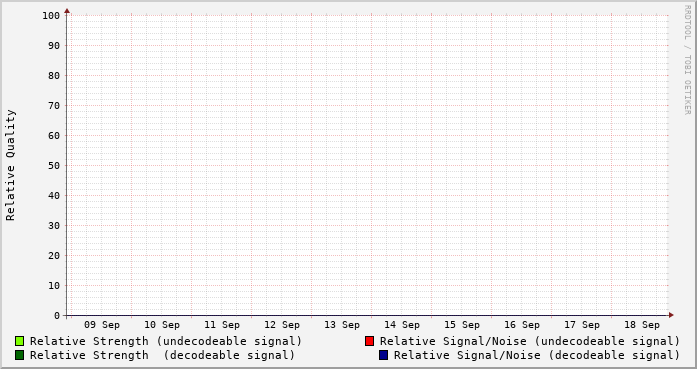Click the dark green decodeable strength swatch

click(x=19, y=355)
